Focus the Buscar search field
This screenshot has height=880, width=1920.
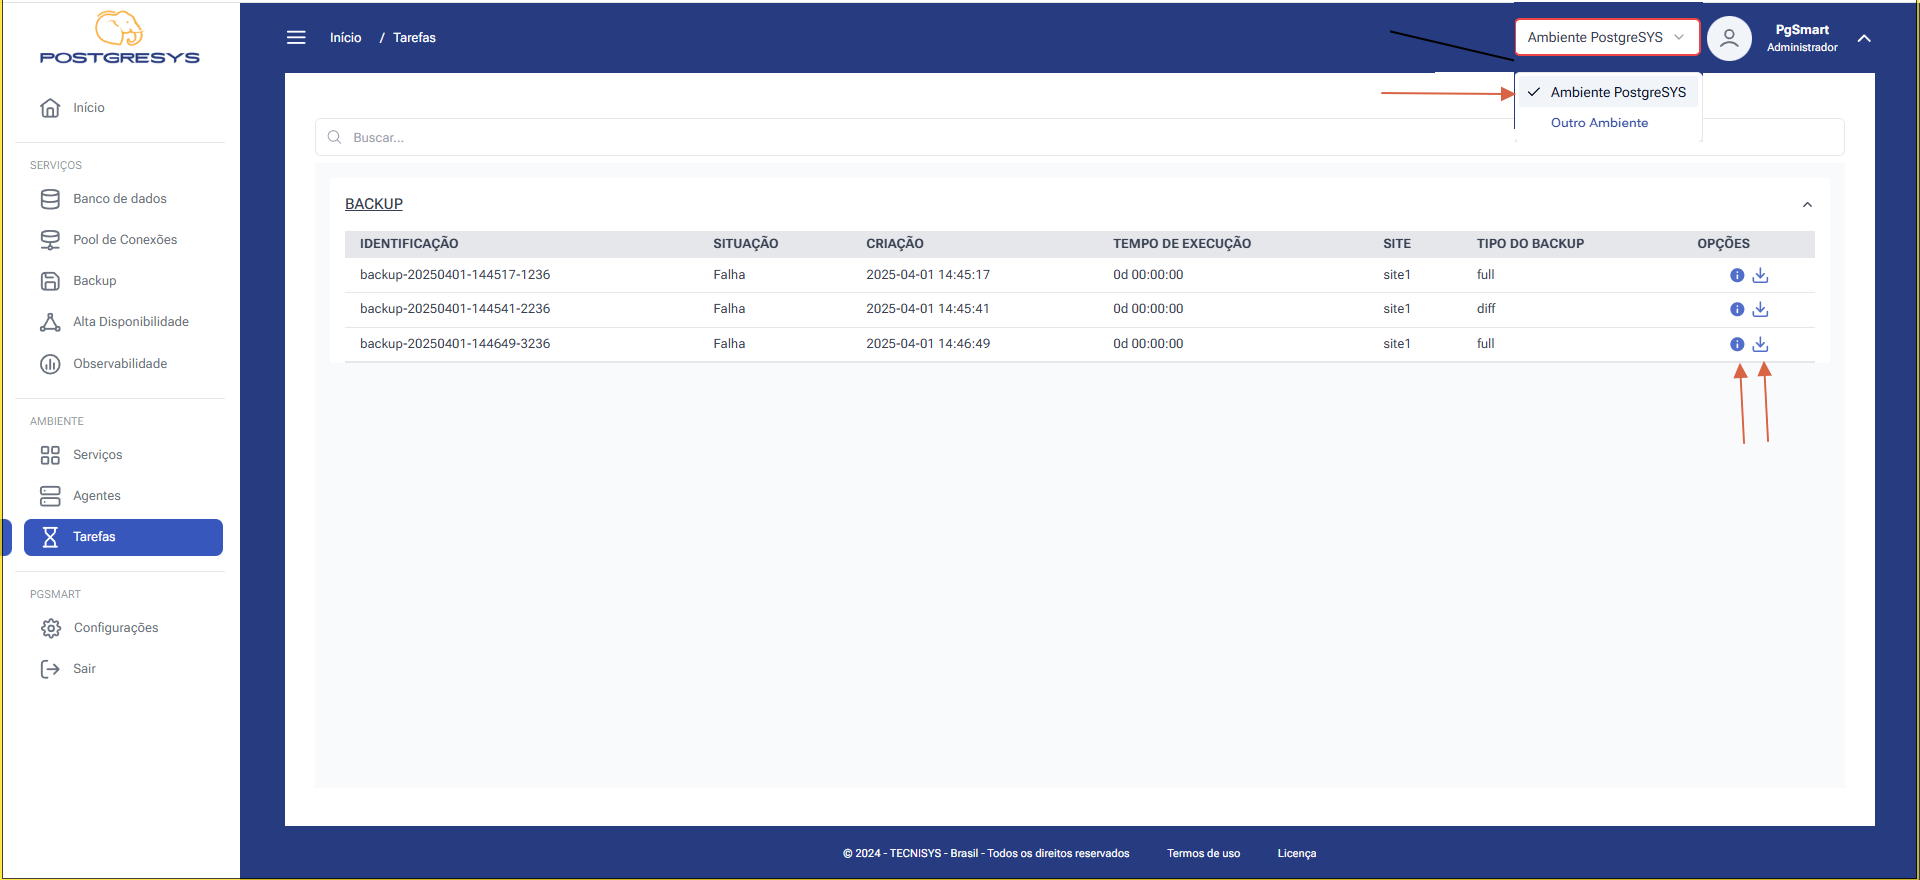coord(1080,137)
